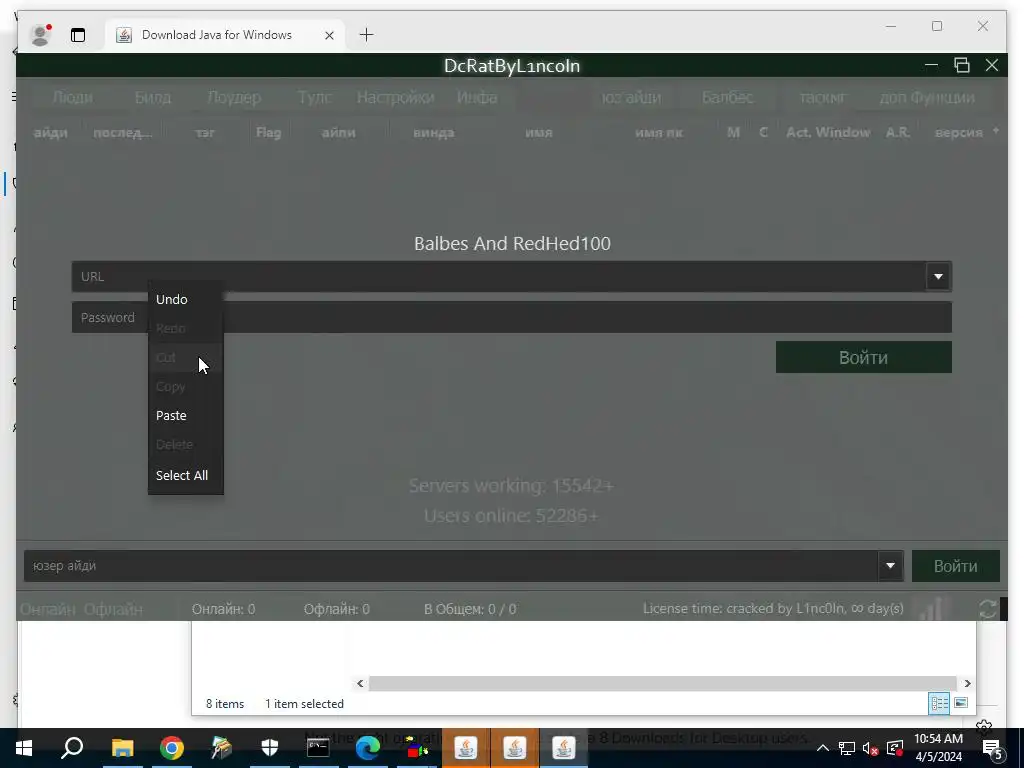Choose Copy from the context menu
The height and width of the screenshot is (768, 1024).
(170, 387)
